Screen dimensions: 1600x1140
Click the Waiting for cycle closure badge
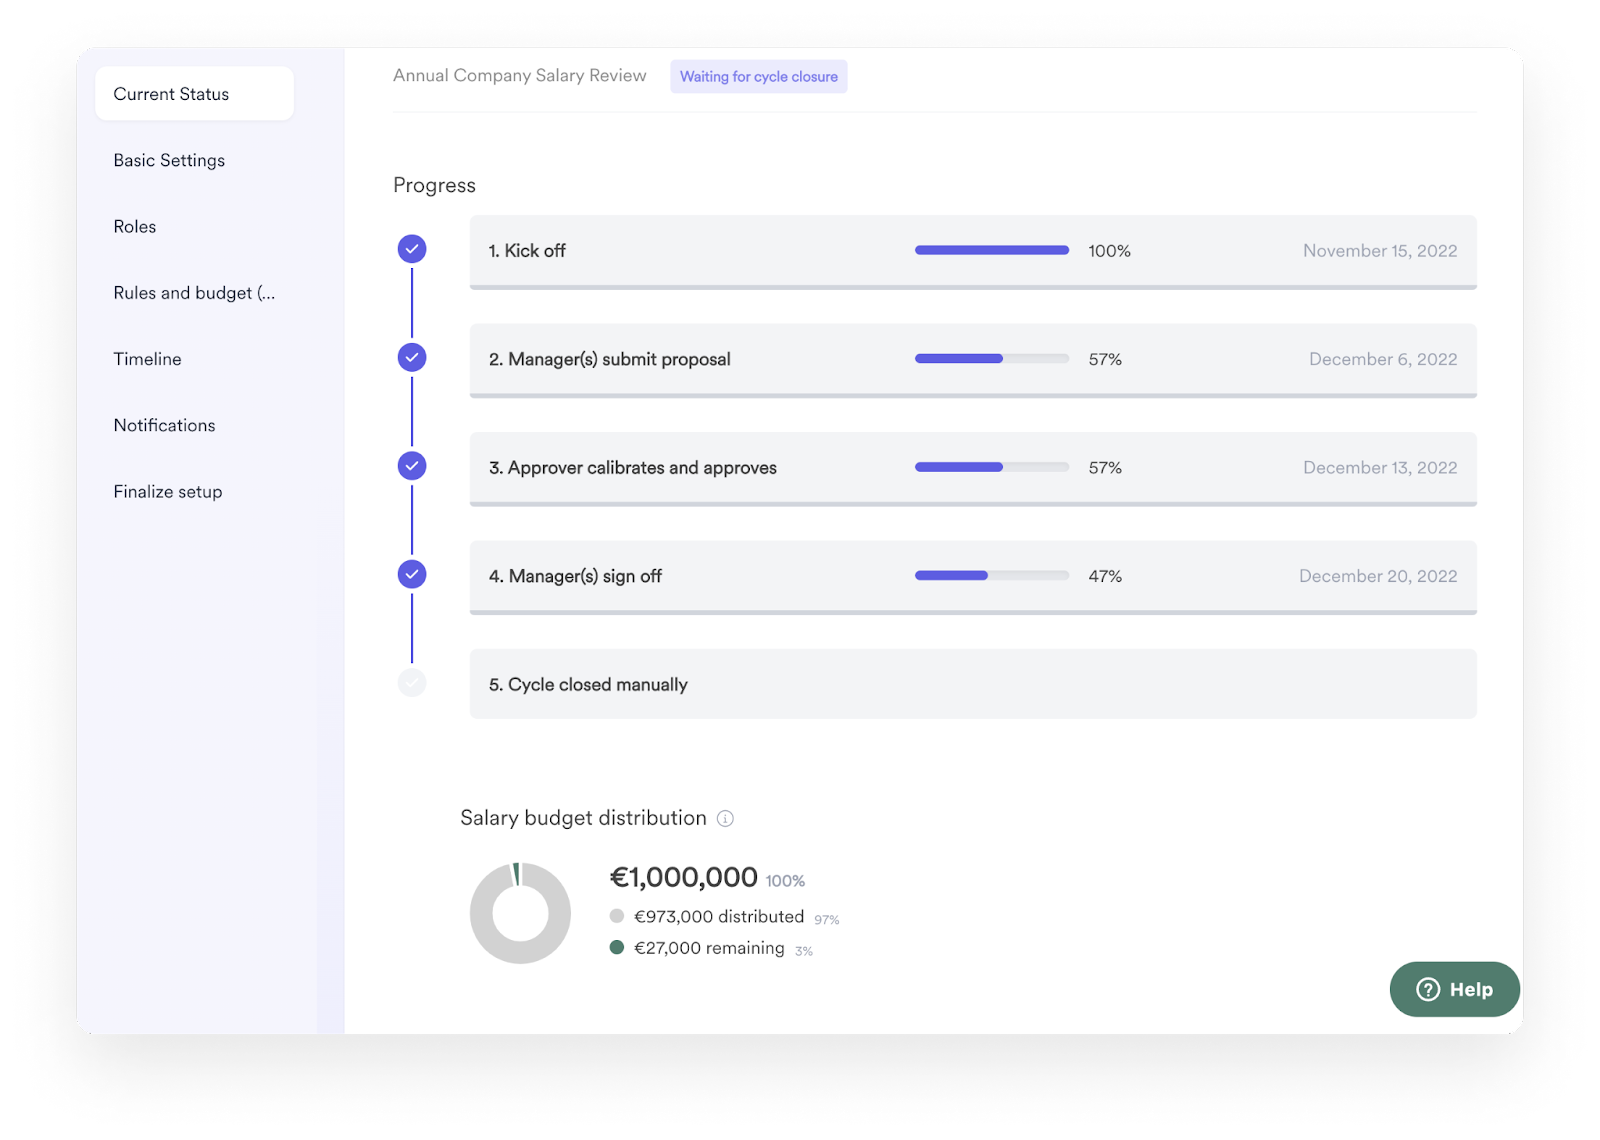coord(759,77)
